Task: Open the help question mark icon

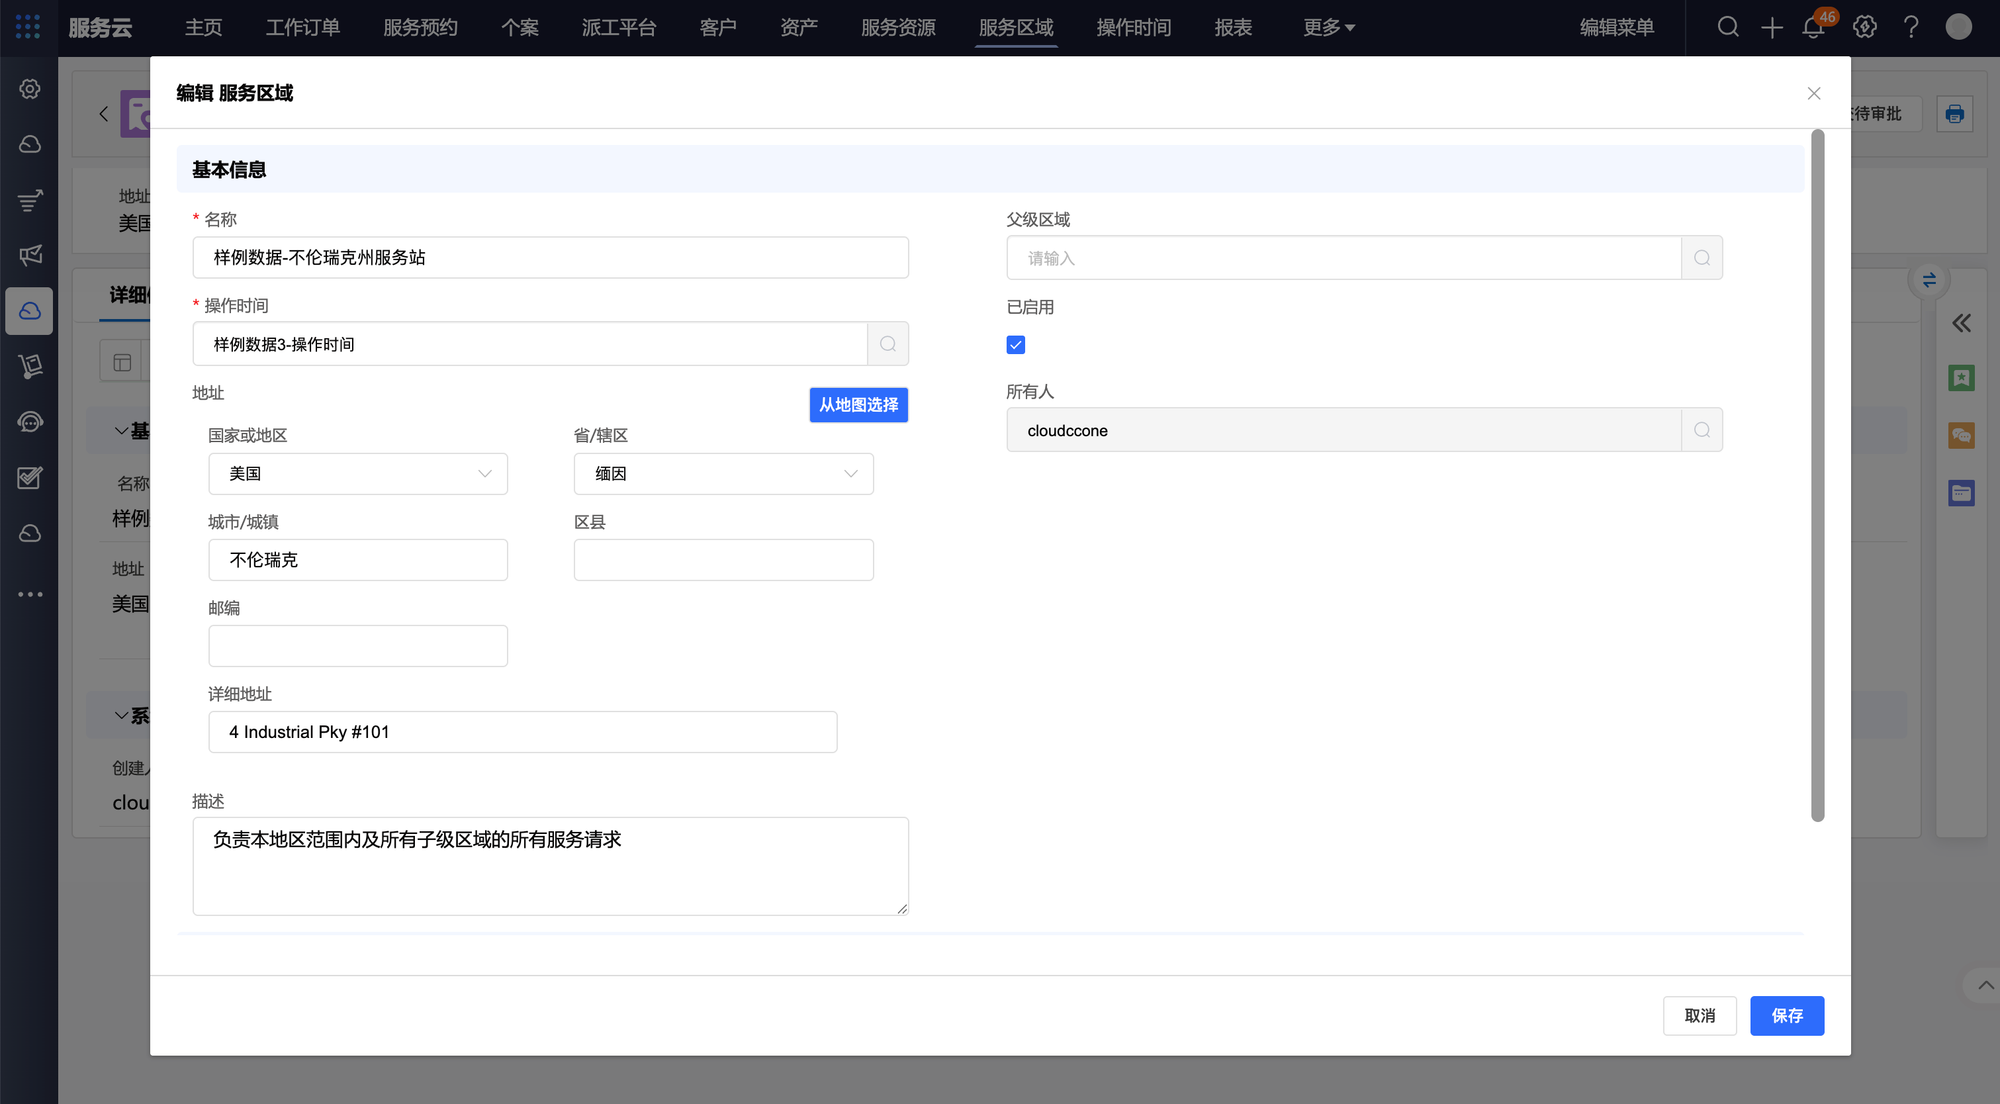Action: click(1911, 27)
